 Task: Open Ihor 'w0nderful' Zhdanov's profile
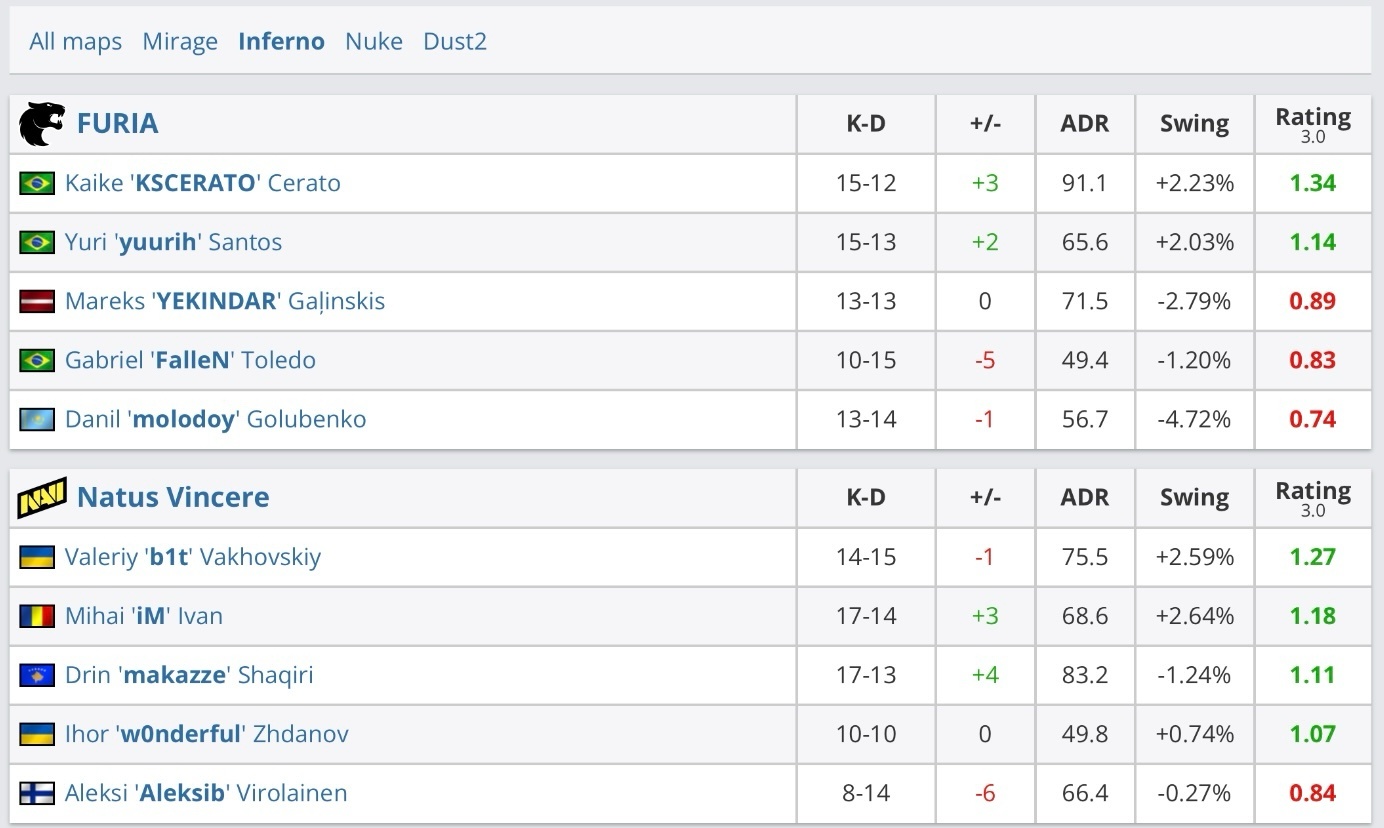point(207,734)
